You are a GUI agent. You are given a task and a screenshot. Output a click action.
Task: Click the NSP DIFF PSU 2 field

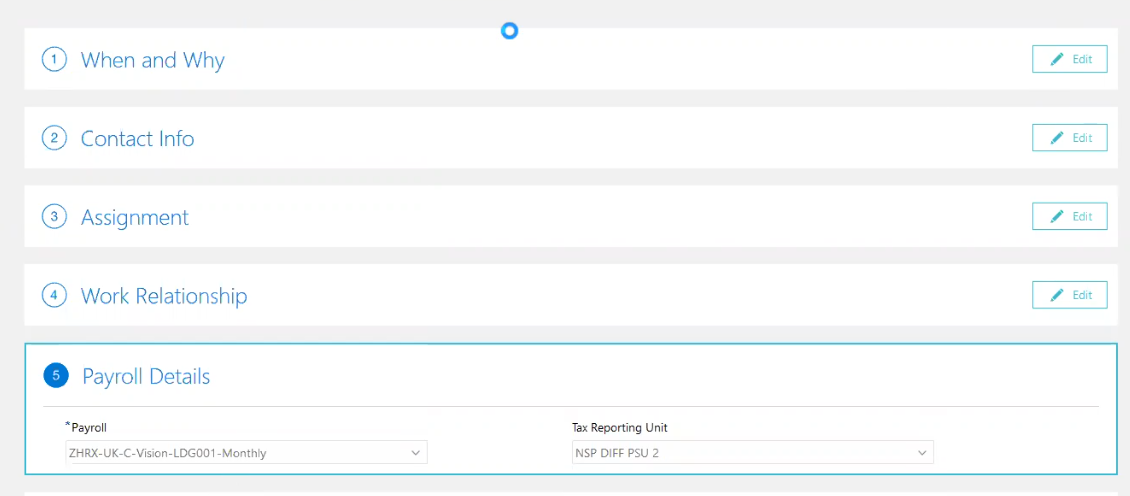(x=740, y=453)
